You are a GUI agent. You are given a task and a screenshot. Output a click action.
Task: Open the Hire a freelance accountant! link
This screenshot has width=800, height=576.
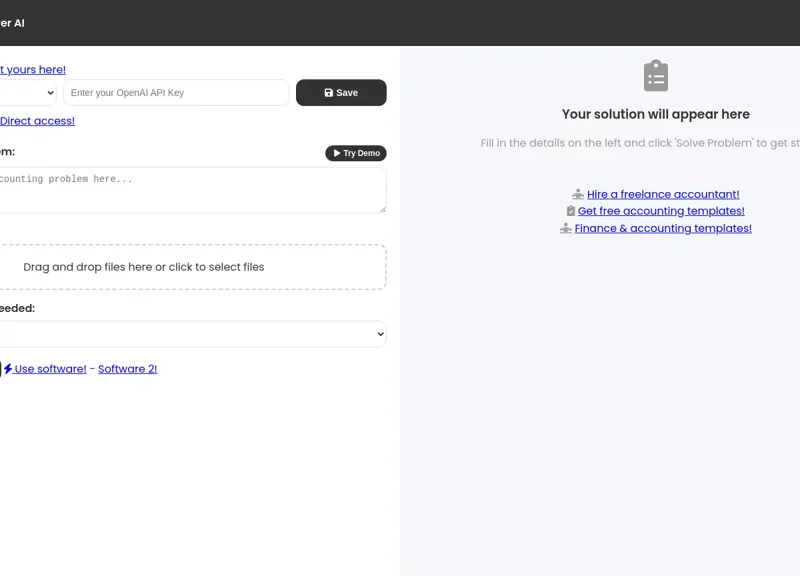pos(663,195)
